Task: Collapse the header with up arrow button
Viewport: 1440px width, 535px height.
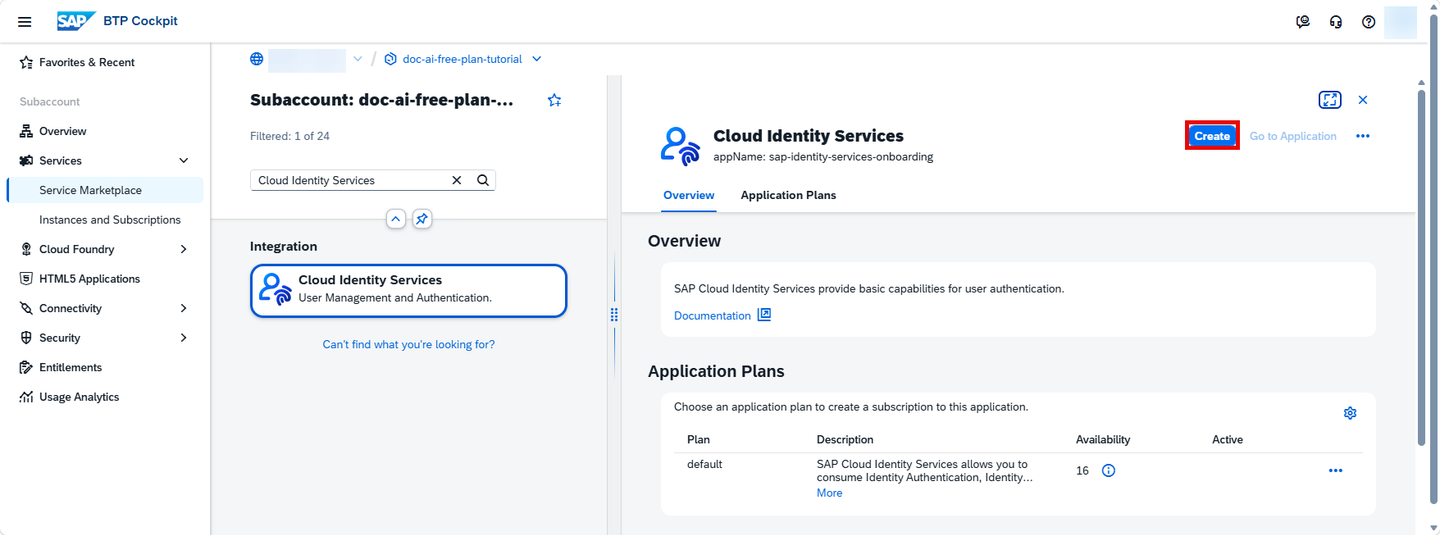Action: [396, 218]
